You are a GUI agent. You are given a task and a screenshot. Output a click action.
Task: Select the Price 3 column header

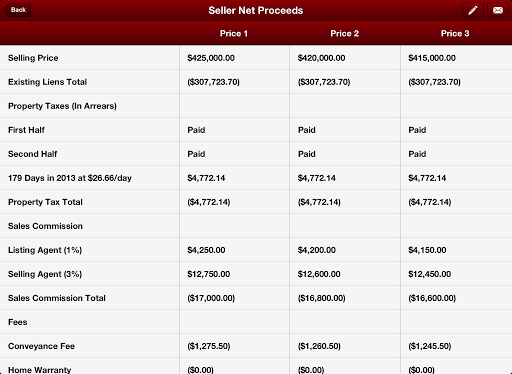coord(455,33)
